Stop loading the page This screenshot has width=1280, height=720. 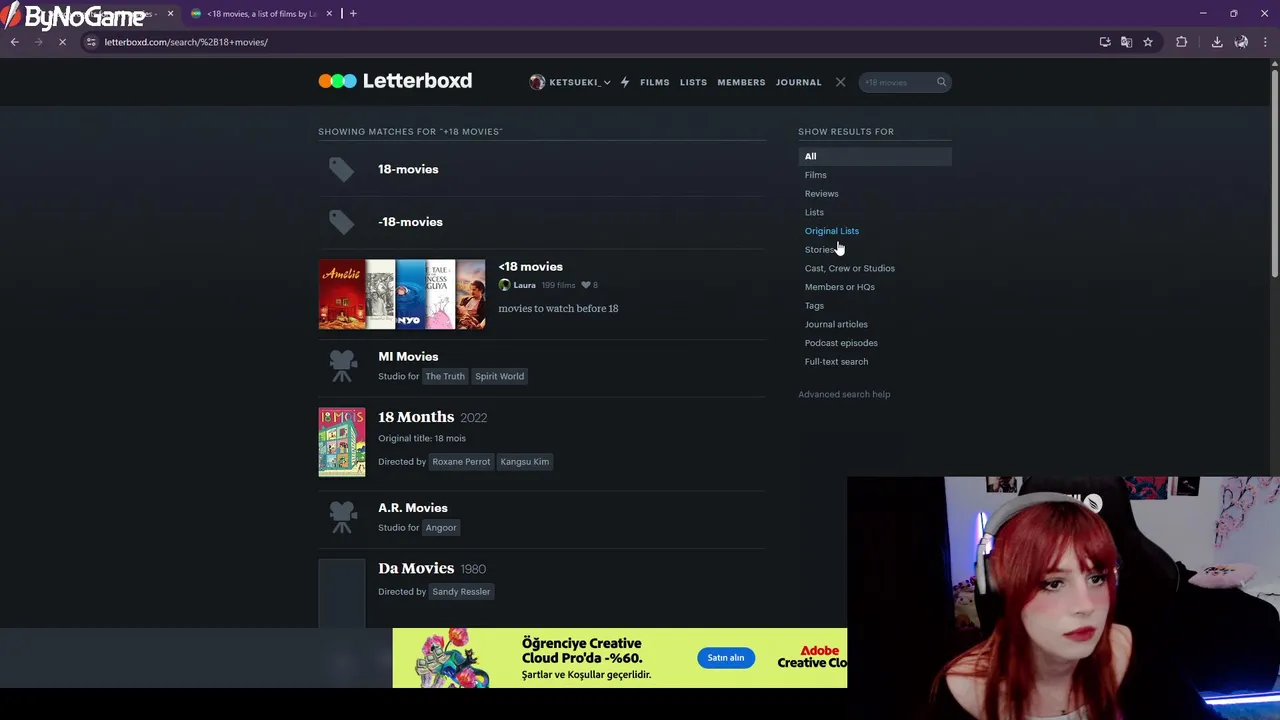pos(62,42)
